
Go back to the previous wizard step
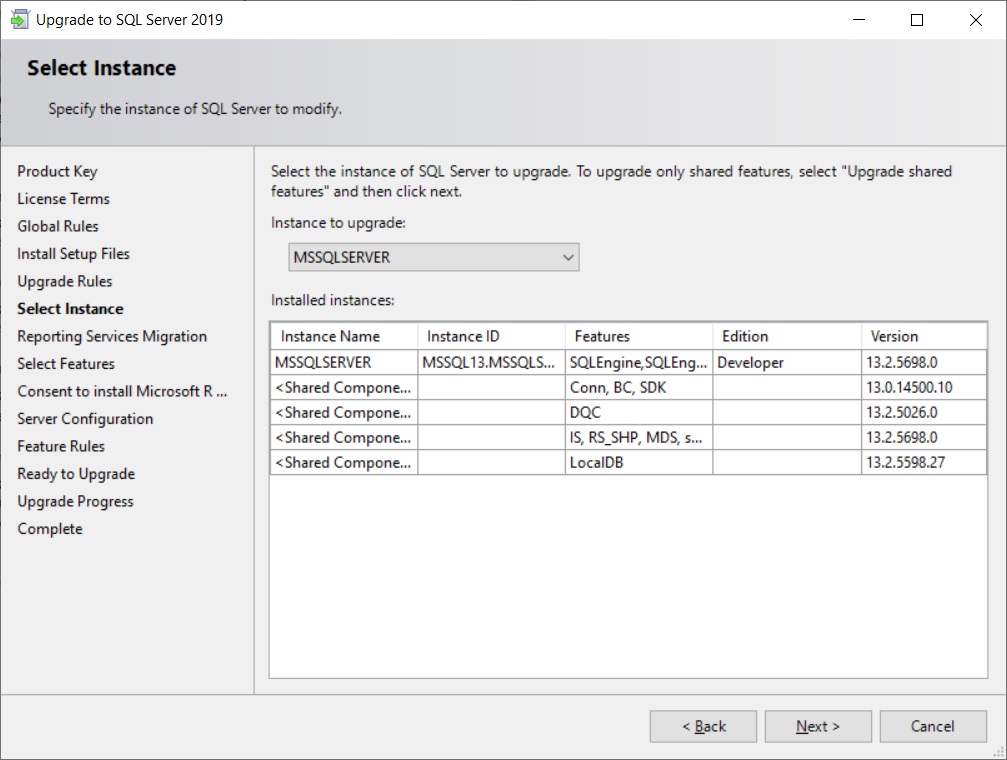click(703, 726)
